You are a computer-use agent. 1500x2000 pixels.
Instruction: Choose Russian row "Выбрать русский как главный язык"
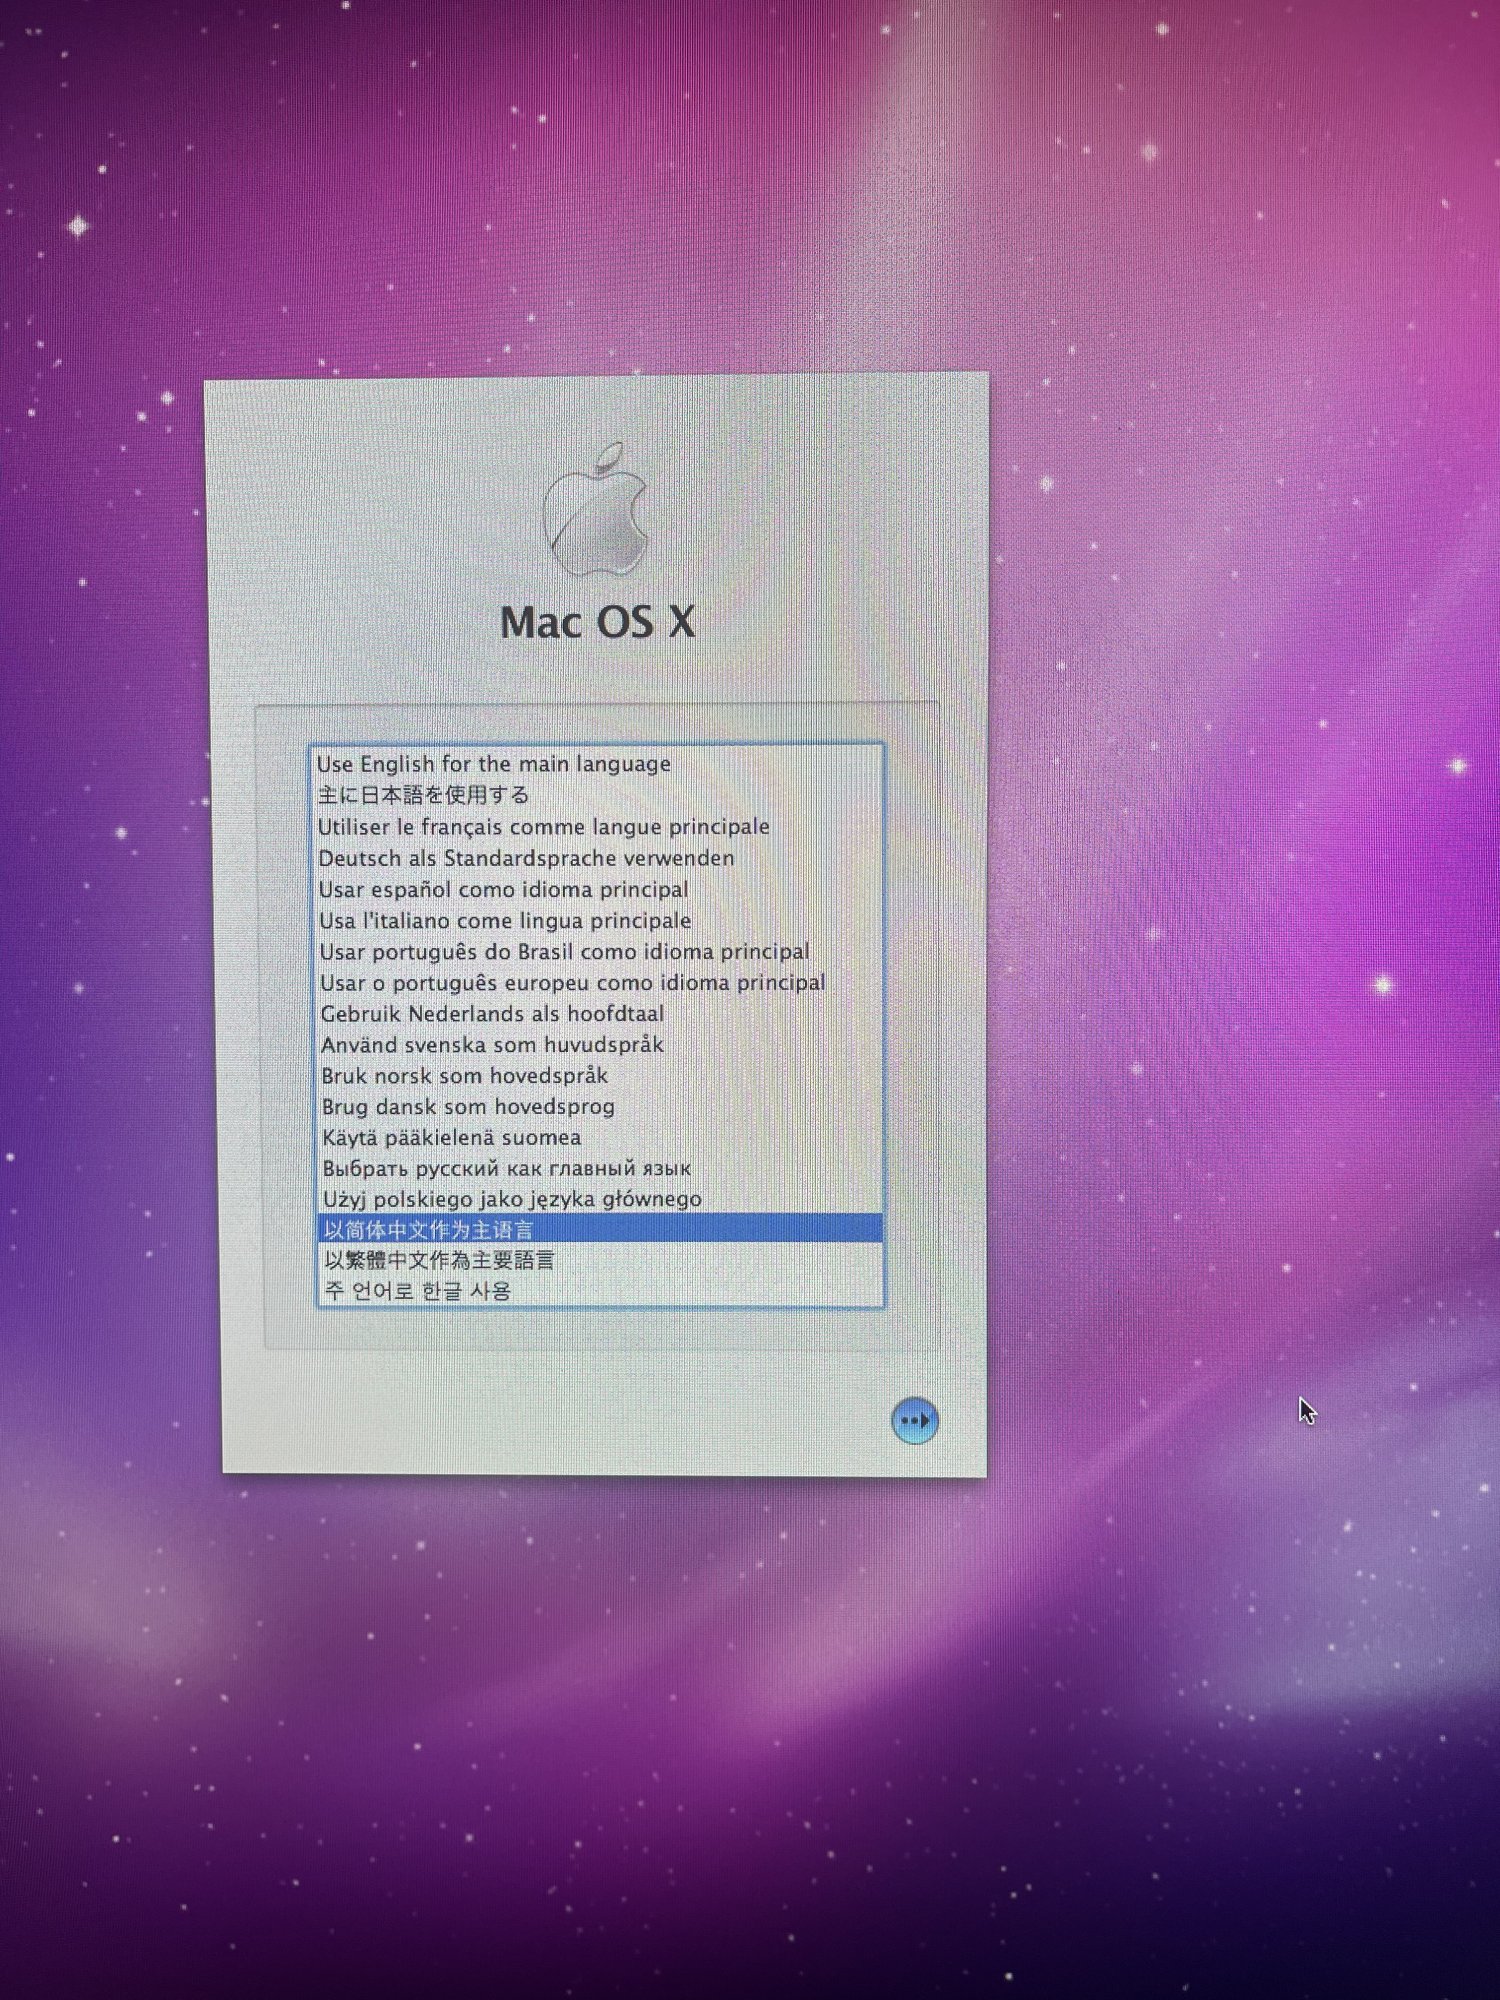(600, 1168)
